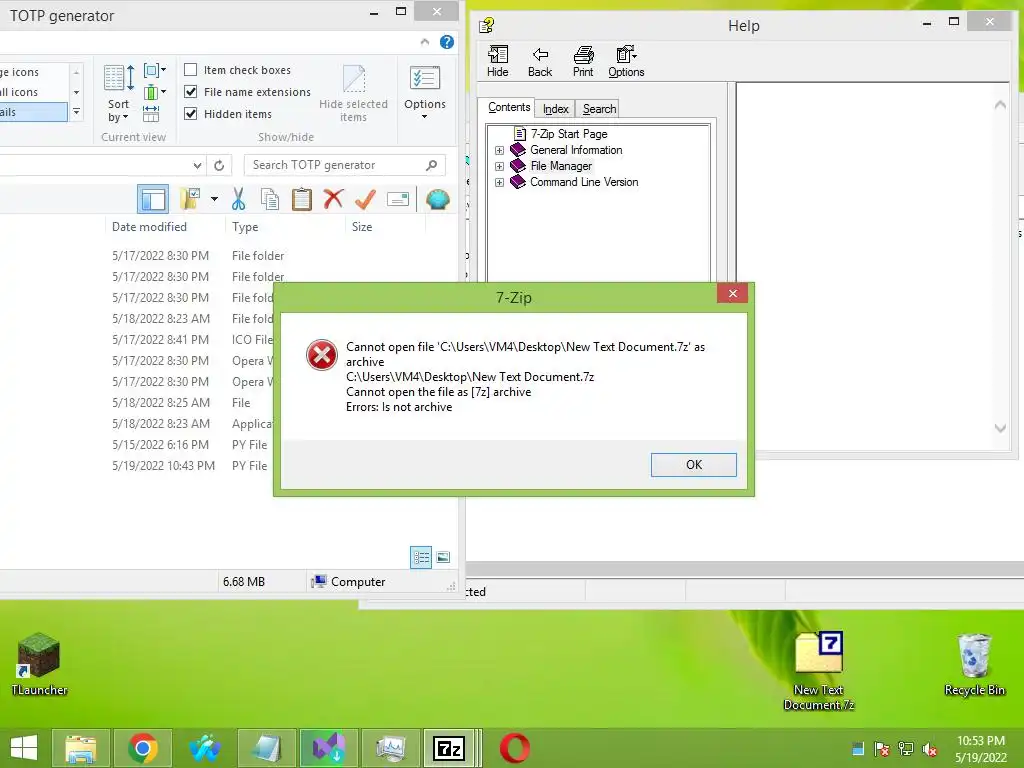Close the 7-Zip error dialog
This screenshot has width=1024, height=768.
[732, 293]
